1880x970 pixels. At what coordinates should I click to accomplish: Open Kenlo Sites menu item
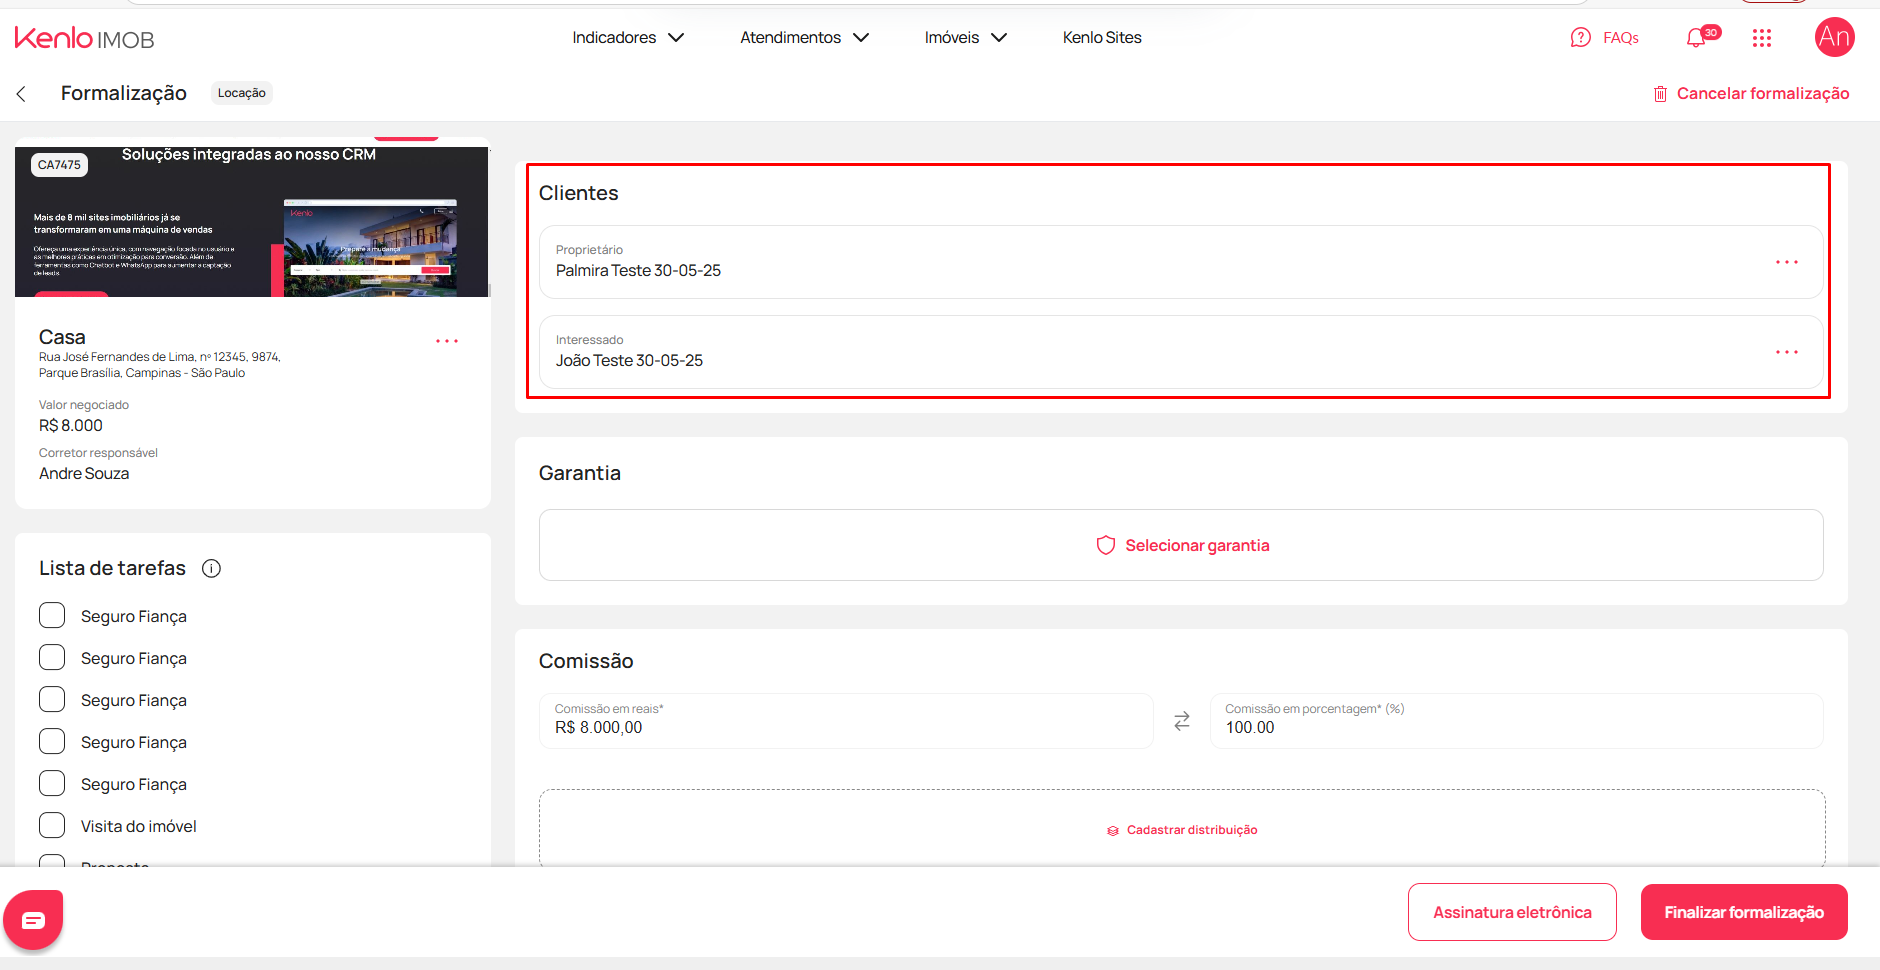(x=1102, y=38)
